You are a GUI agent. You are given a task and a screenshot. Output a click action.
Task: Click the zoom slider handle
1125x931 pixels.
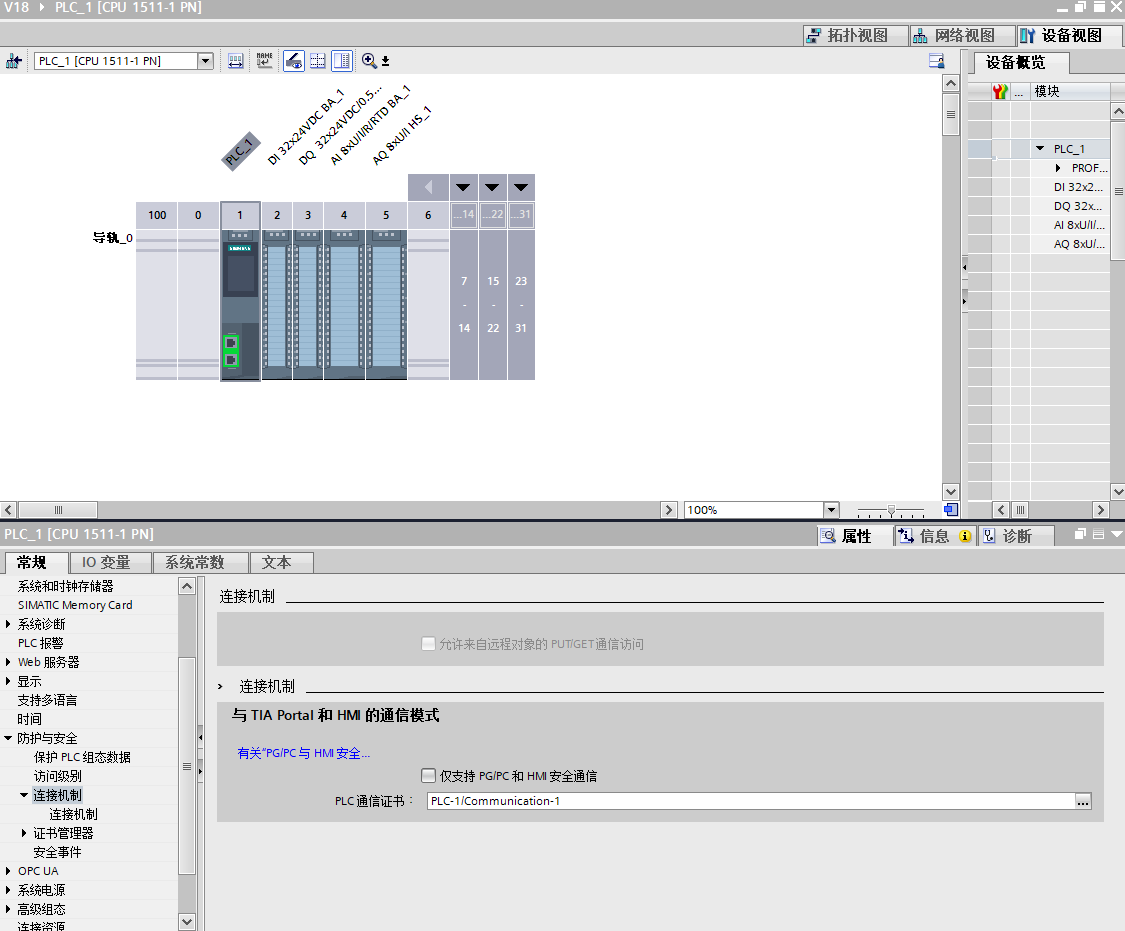(891, 510)
